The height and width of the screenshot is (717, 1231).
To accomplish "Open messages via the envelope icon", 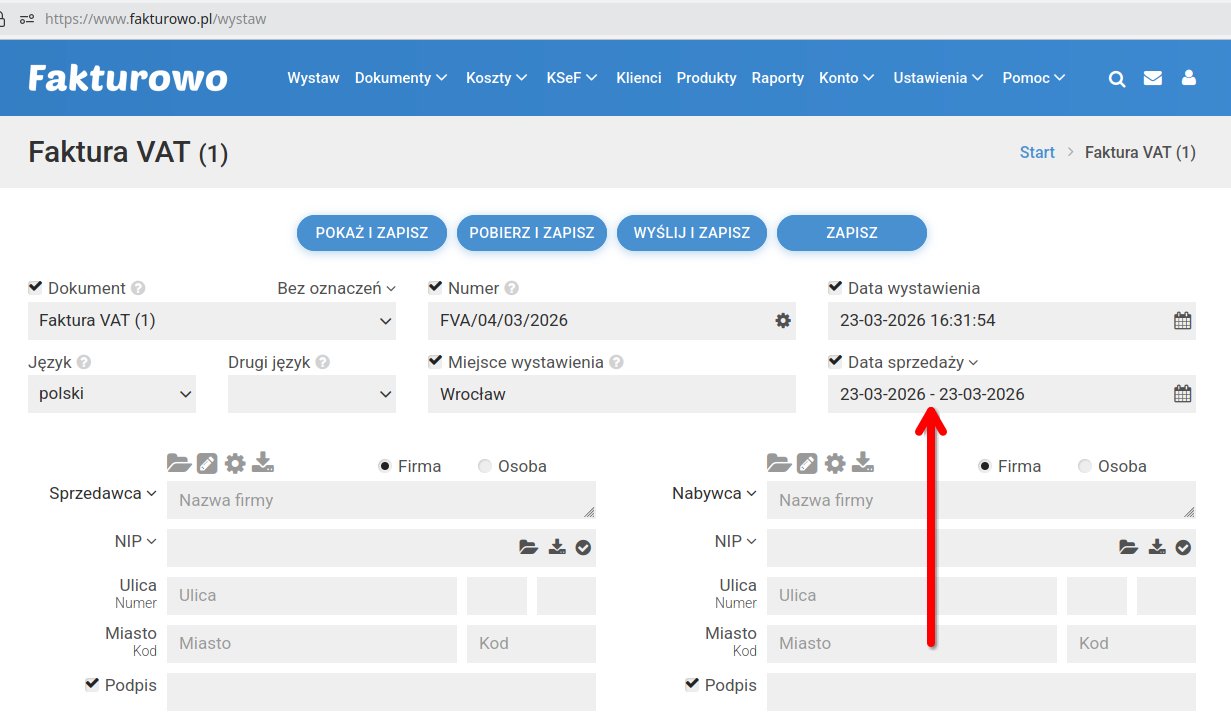I will [1153, 78].
